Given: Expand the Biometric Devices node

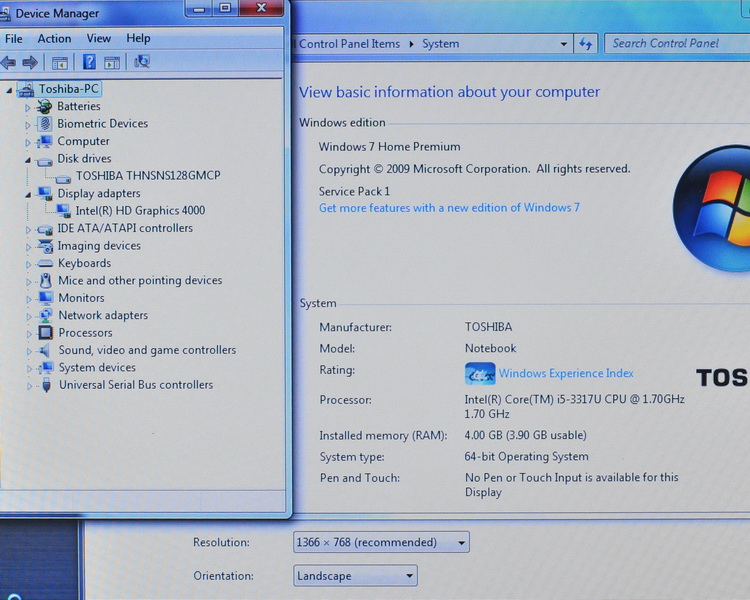Looking at the screenshot, I should (x=28, y=125).
